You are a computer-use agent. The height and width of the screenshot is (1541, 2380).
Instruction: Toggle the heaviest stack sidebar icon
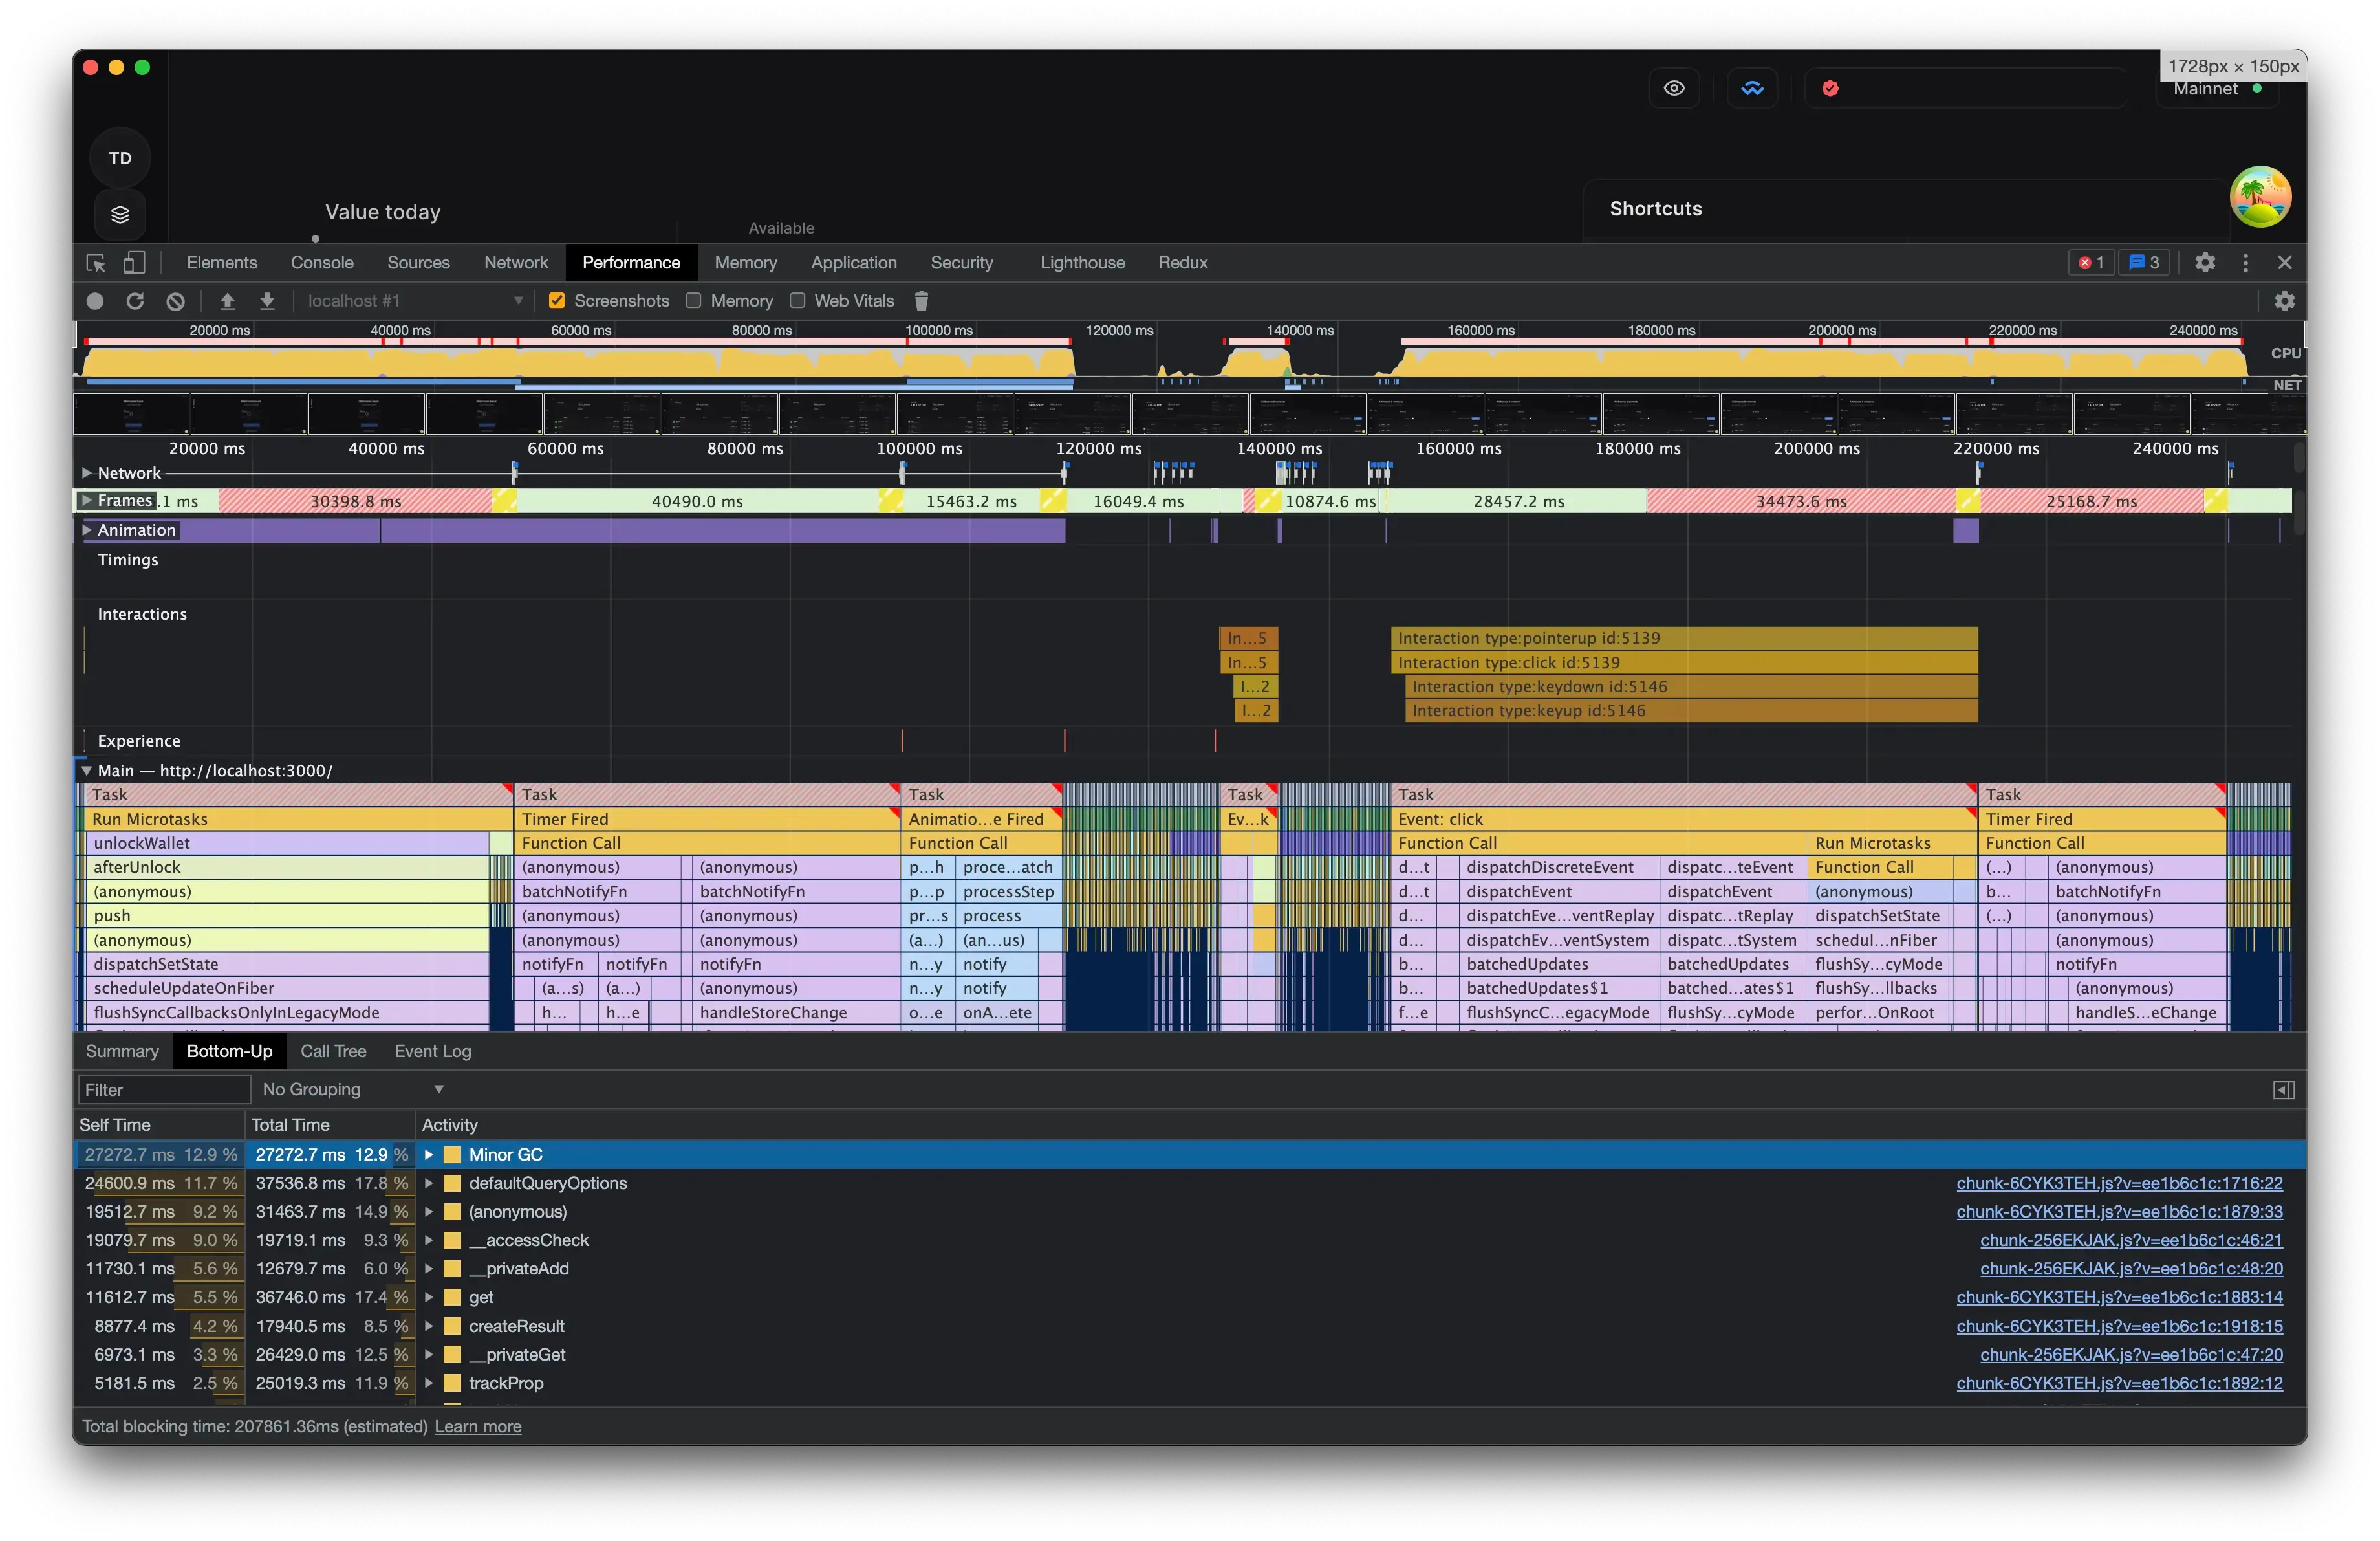click(2284, 1090)
